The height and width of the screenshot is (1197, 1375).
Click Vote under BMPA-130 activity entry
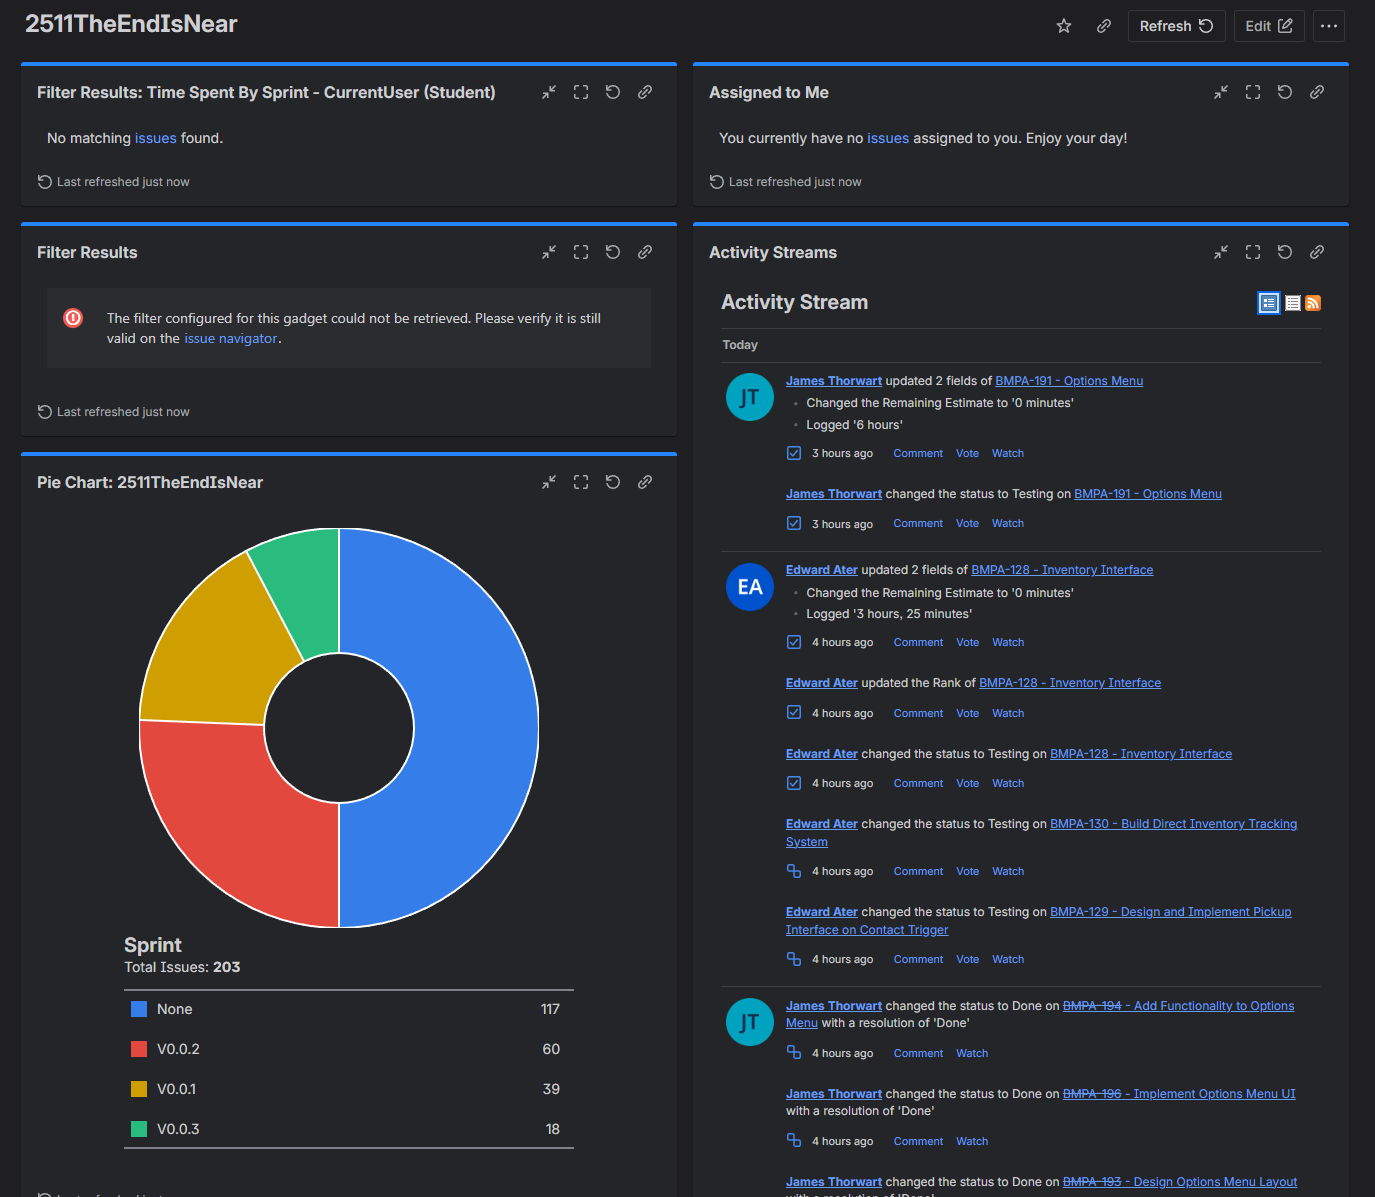click(x=967, y=871)
